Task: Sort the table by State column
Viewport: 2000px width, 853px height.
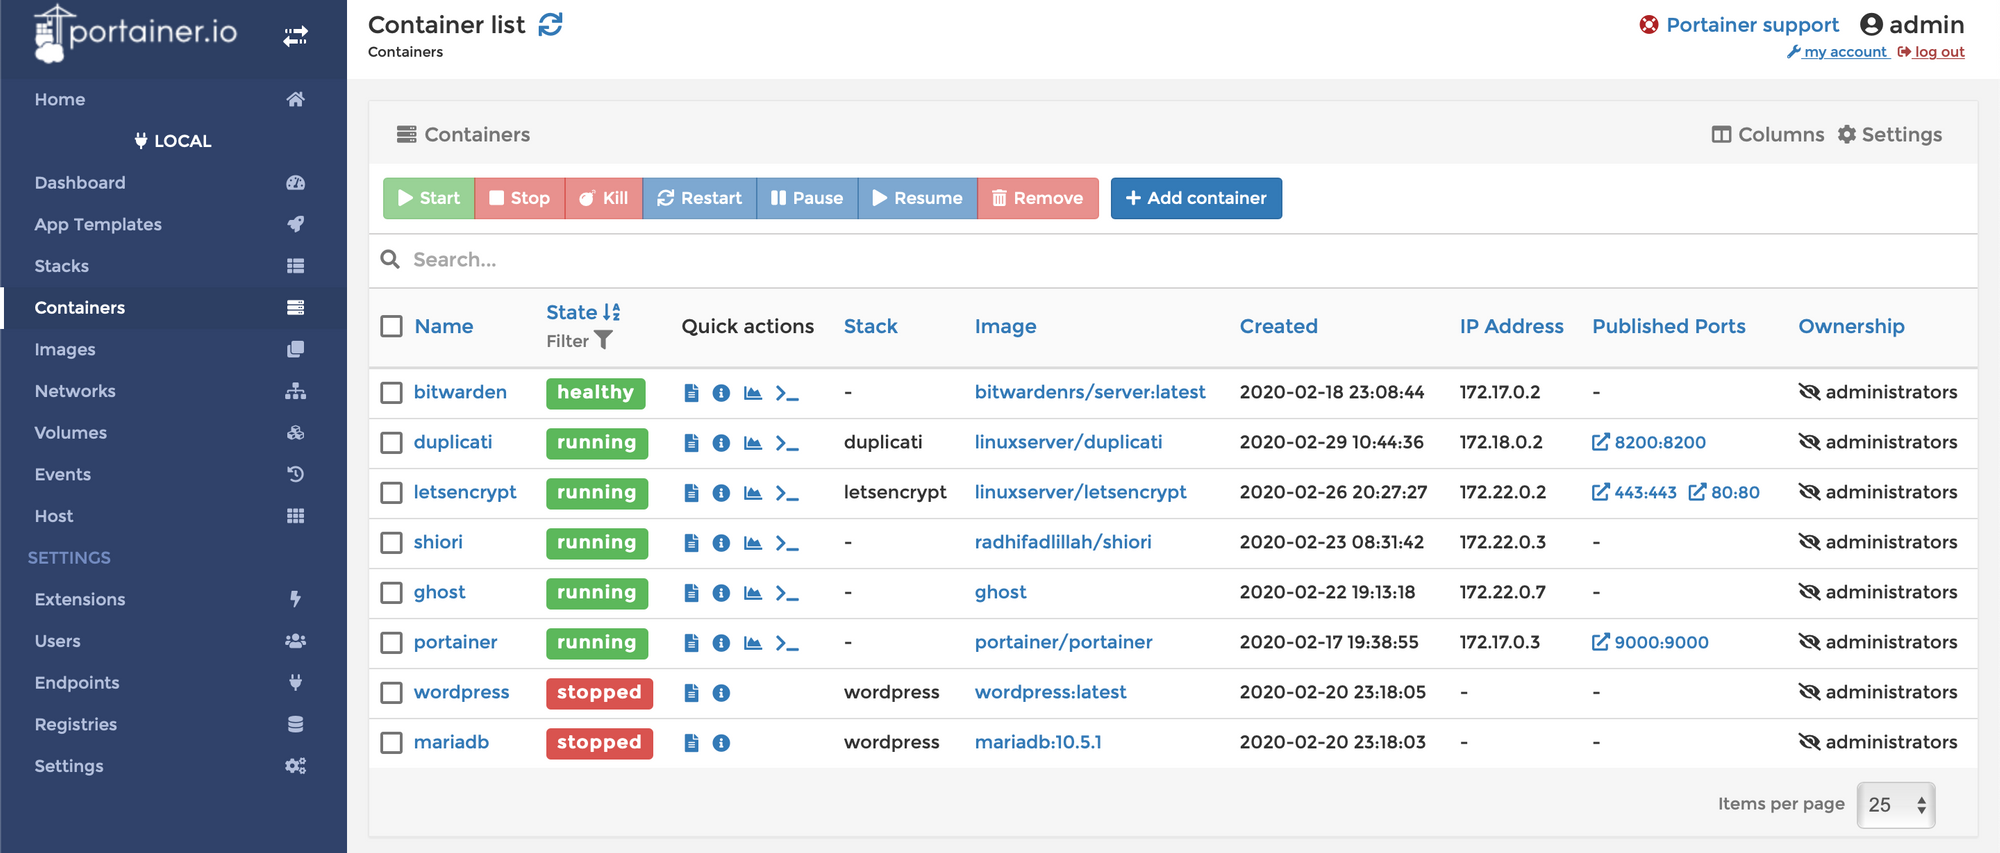Action: tap(572, 312)
